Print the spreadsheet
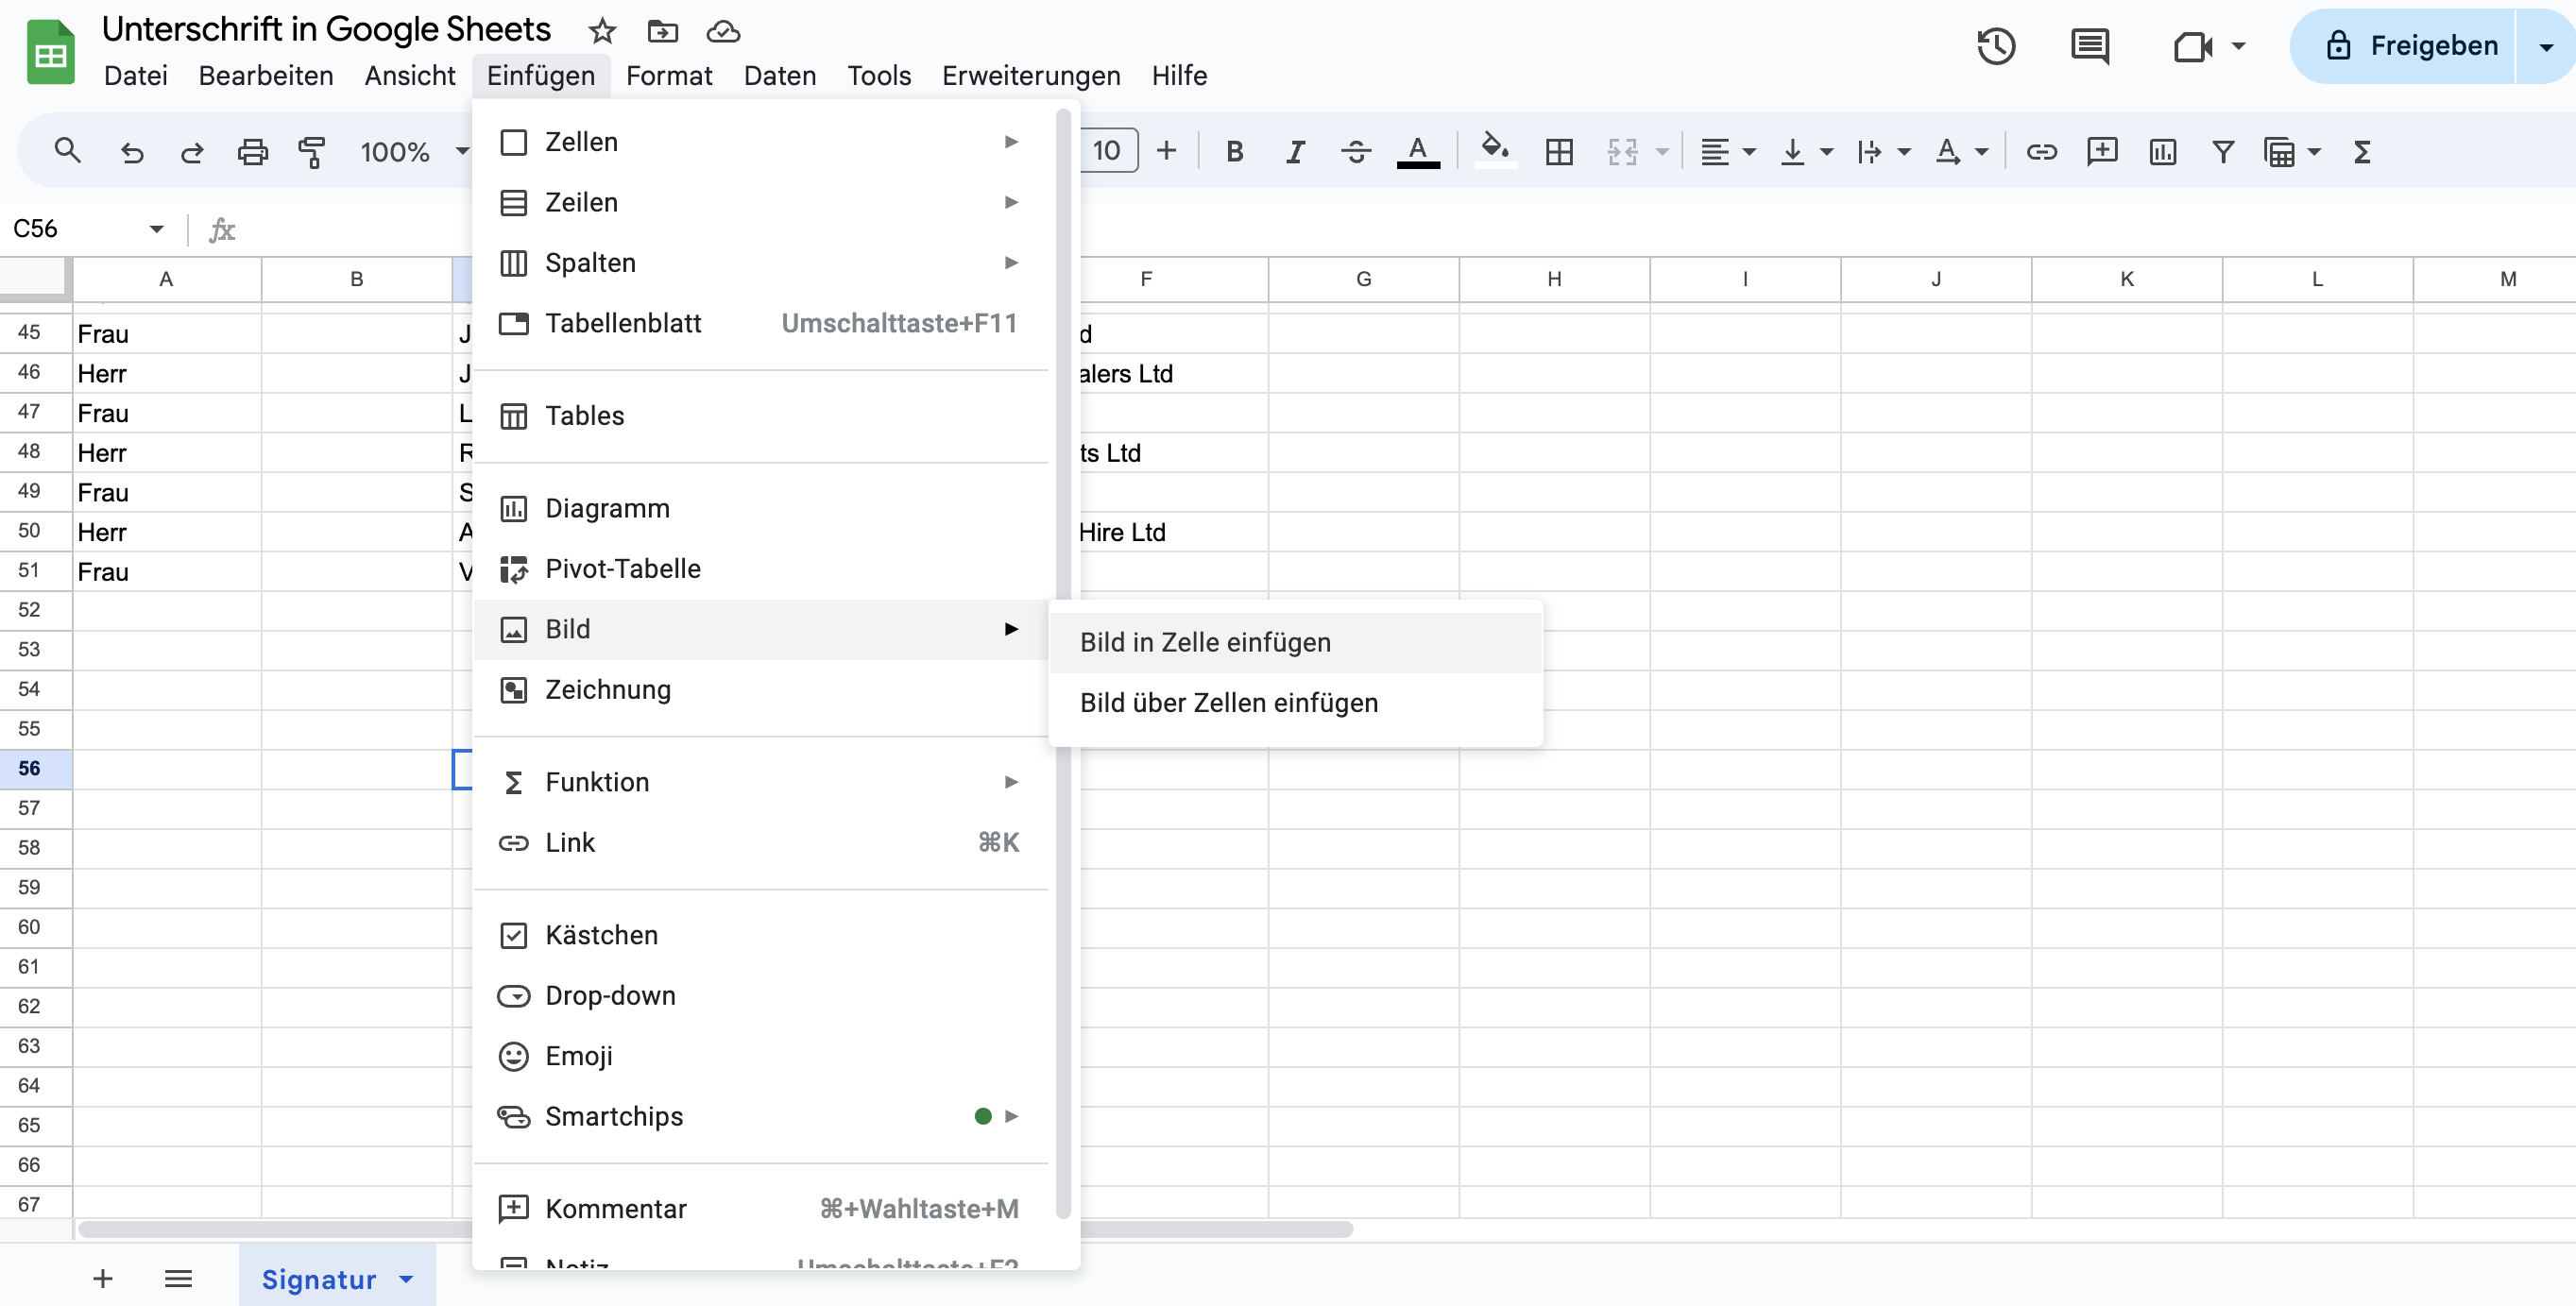The image size is (2576, 1306). coord(252,151)
